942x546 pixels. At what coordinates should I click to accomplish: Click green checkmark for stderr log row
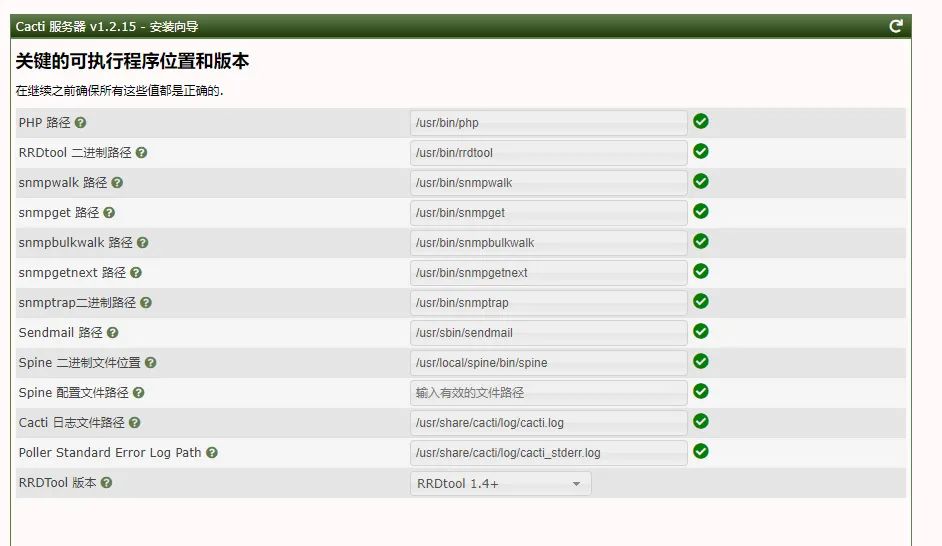point(700,452)
